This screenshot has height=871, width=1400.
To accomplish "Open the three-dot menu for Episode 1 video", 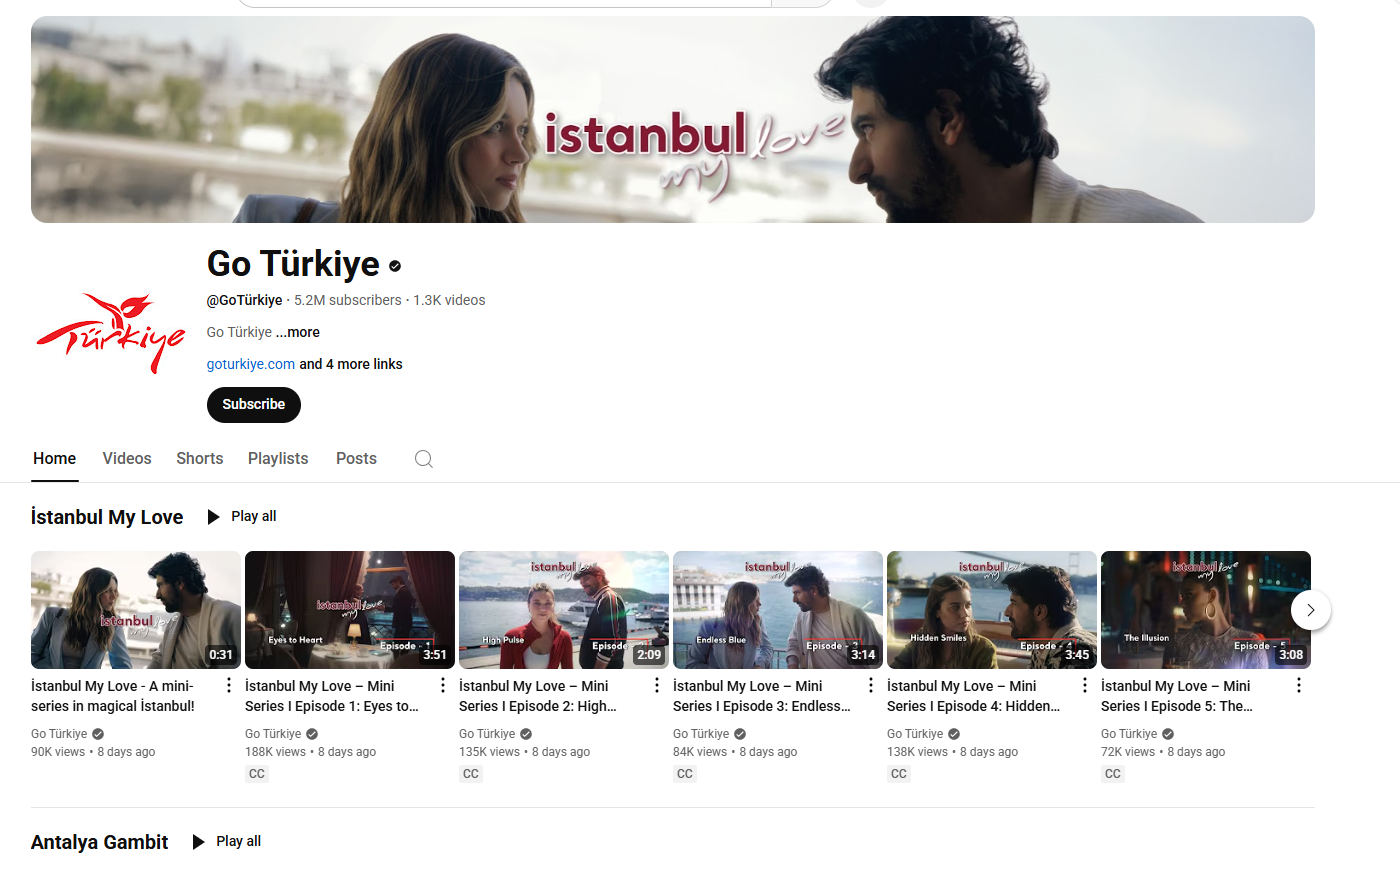I will [x=443, y=685].
